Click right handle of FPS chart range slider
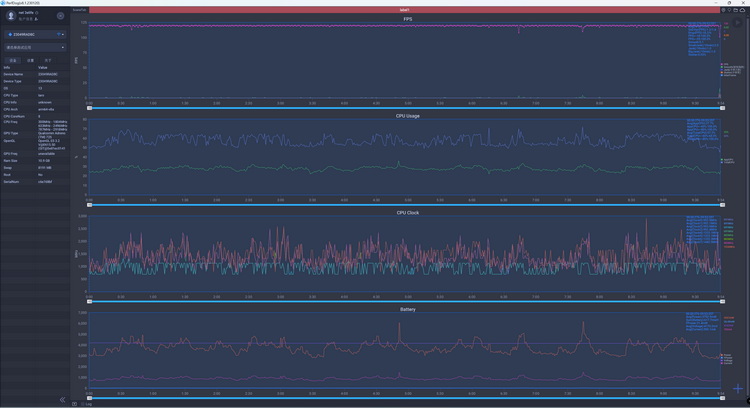Viewport: 750px width, 408px height. pos(722,108)
